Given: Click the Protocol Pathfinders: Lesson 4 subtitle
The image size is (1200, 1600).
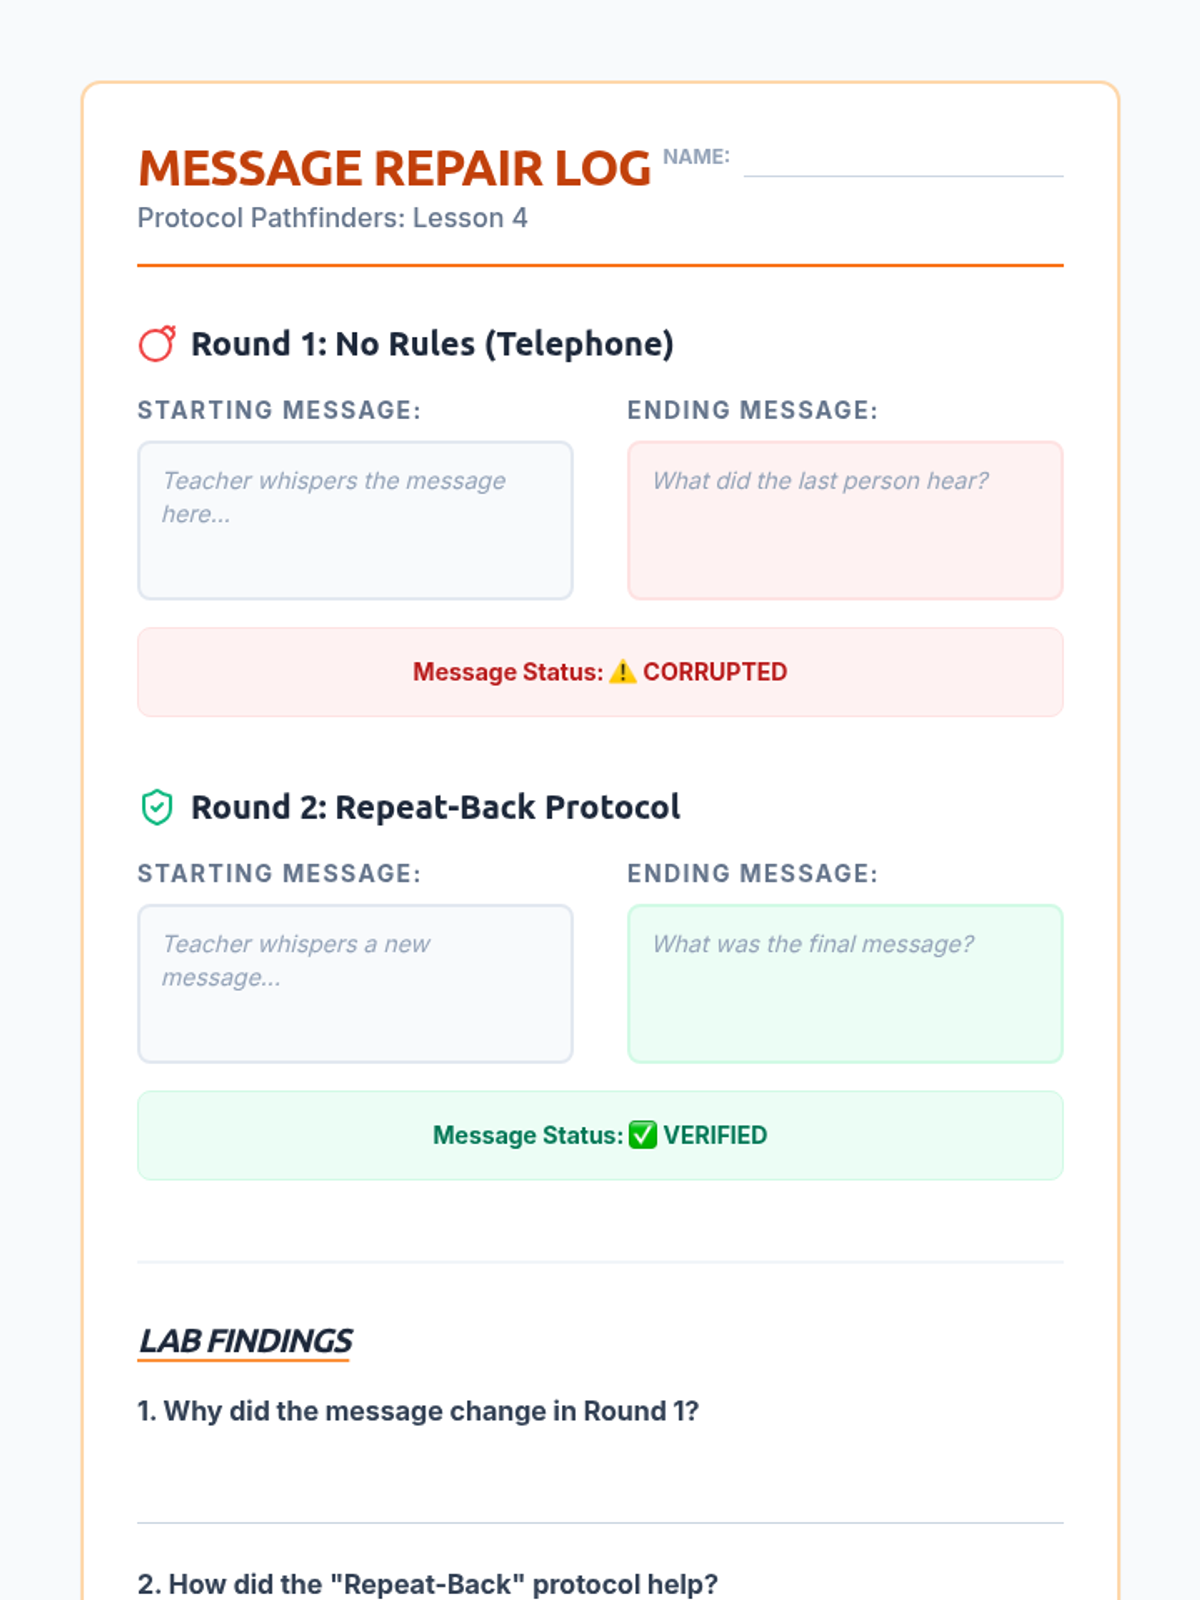Looking at the screenshot, I should pos(332,218).
